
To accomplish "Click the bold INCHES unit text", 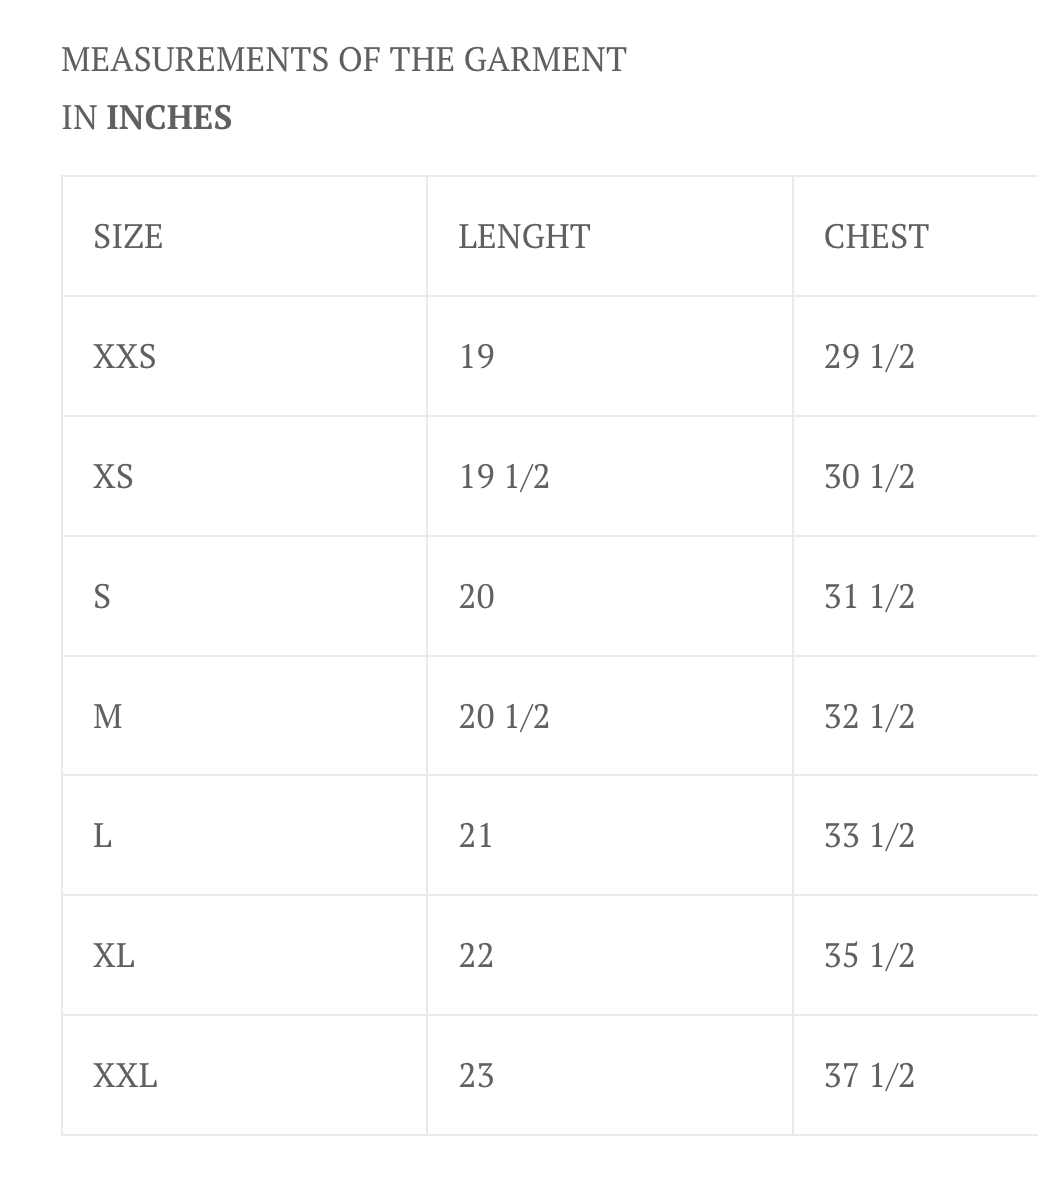I will coord(169,118).
